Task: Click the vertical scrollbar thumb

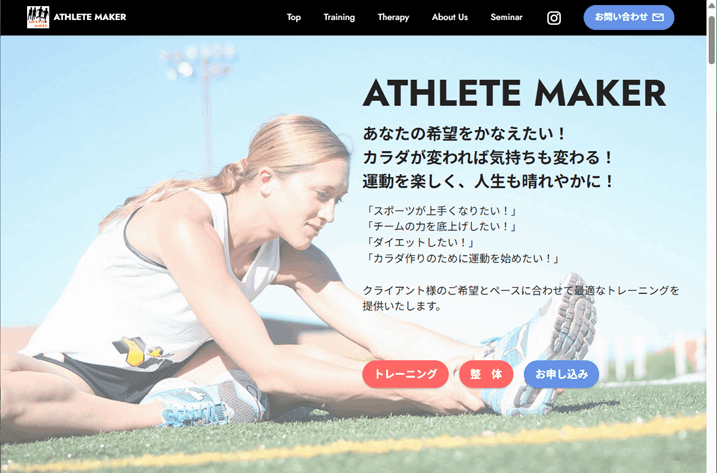Action: point(712,40)
